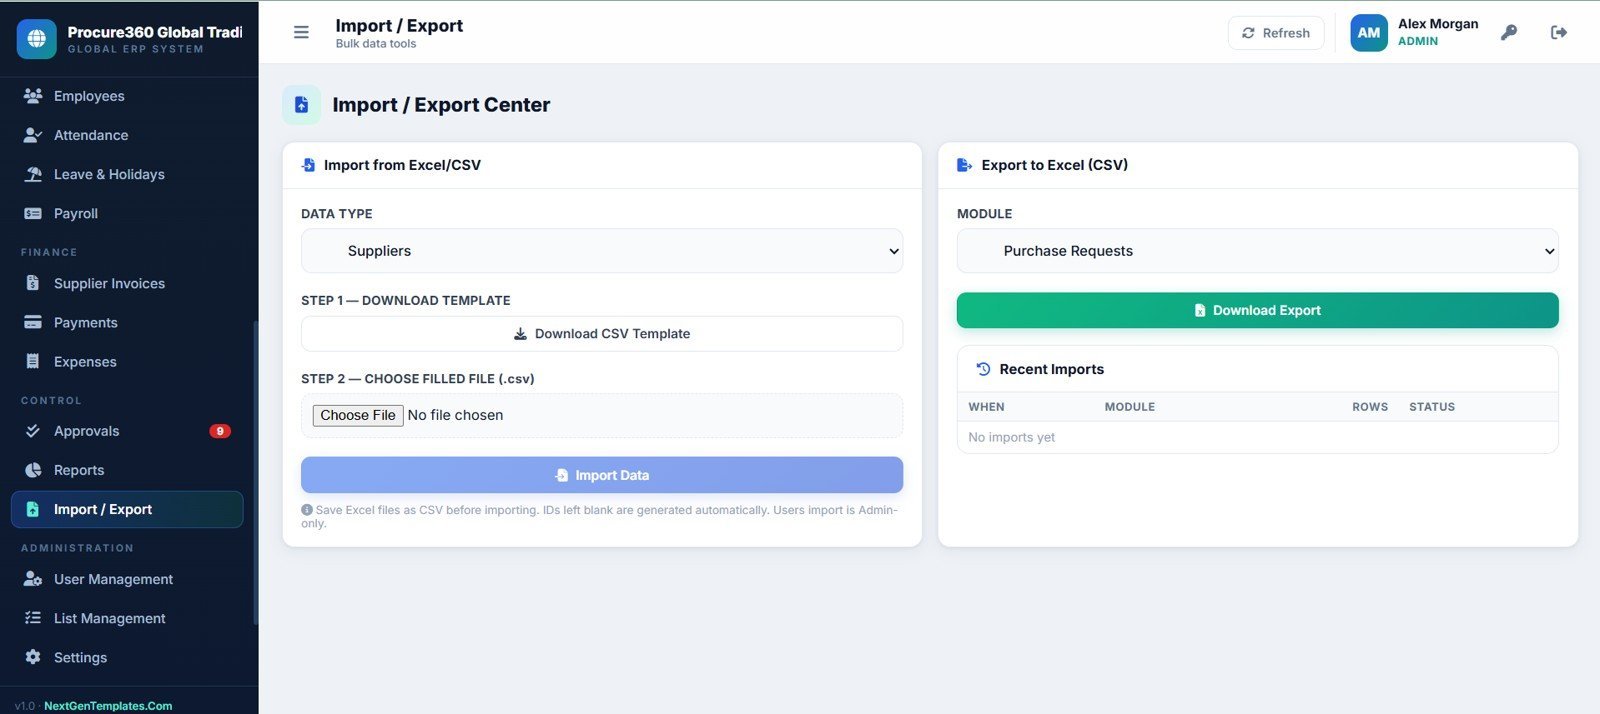Click the 'Bulk data tools' subtitle
The height and width of the screenshot is (714, 1600).
click(x=376, y=44)
